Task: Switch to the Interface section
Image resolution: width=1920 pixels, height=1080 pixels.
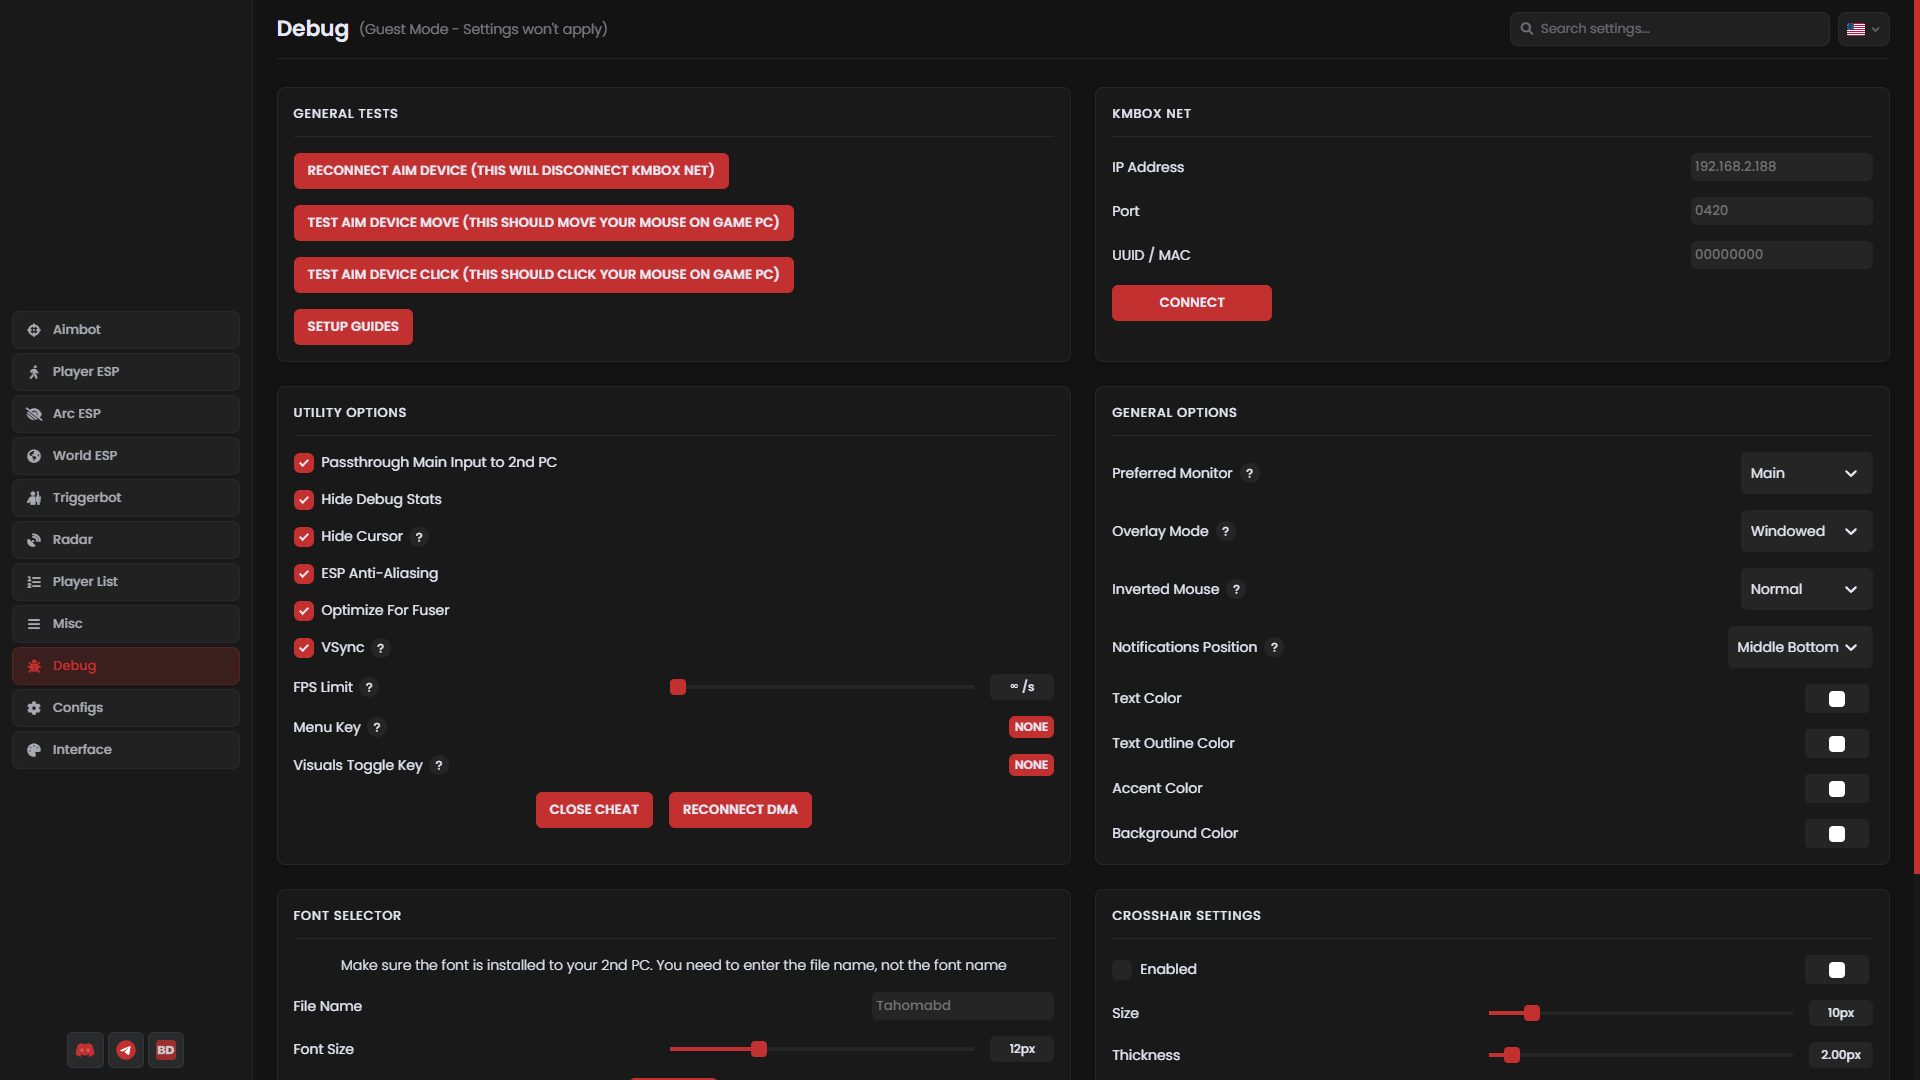Action: [126, 750]
